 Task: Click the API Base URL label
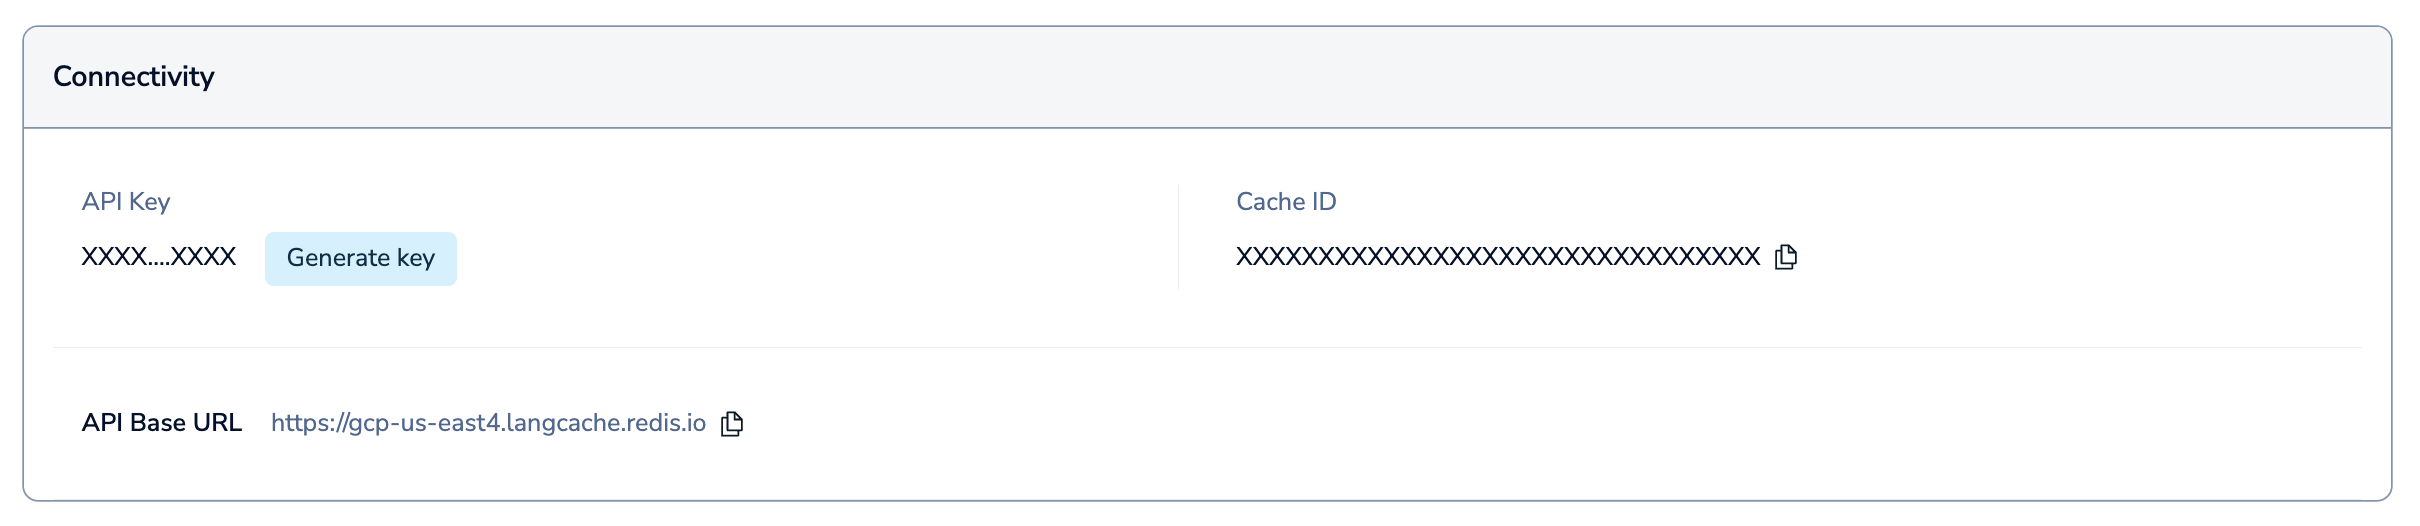coord(162,423)
